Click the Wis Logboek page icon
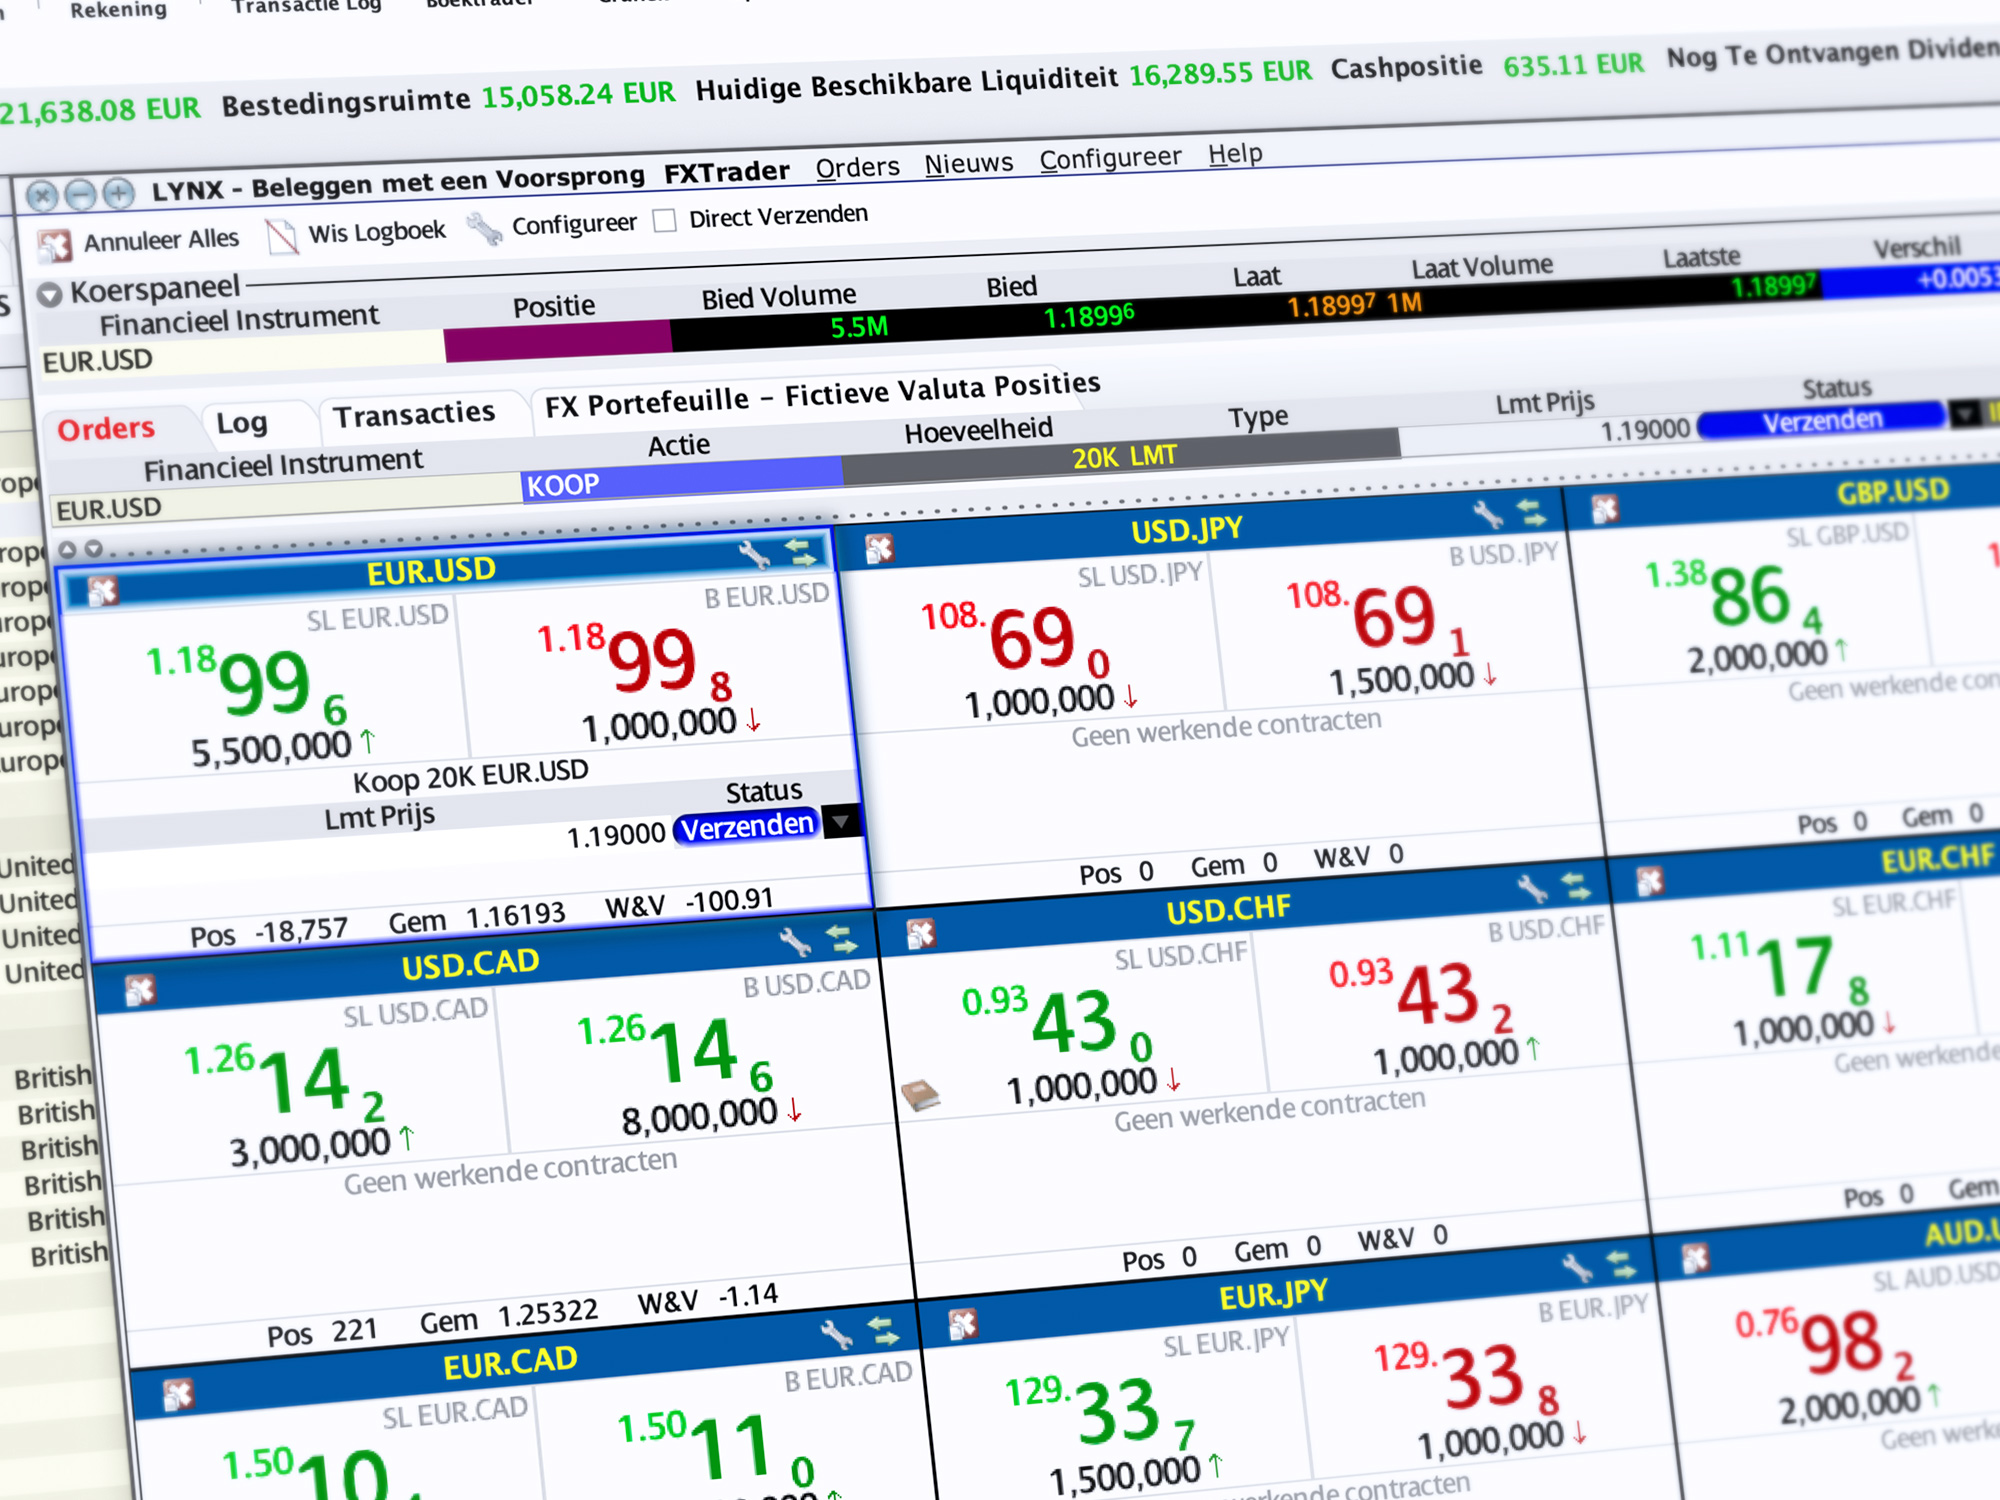The image size is (2000, 1500). pyautogui.click(x=282, y=236)
